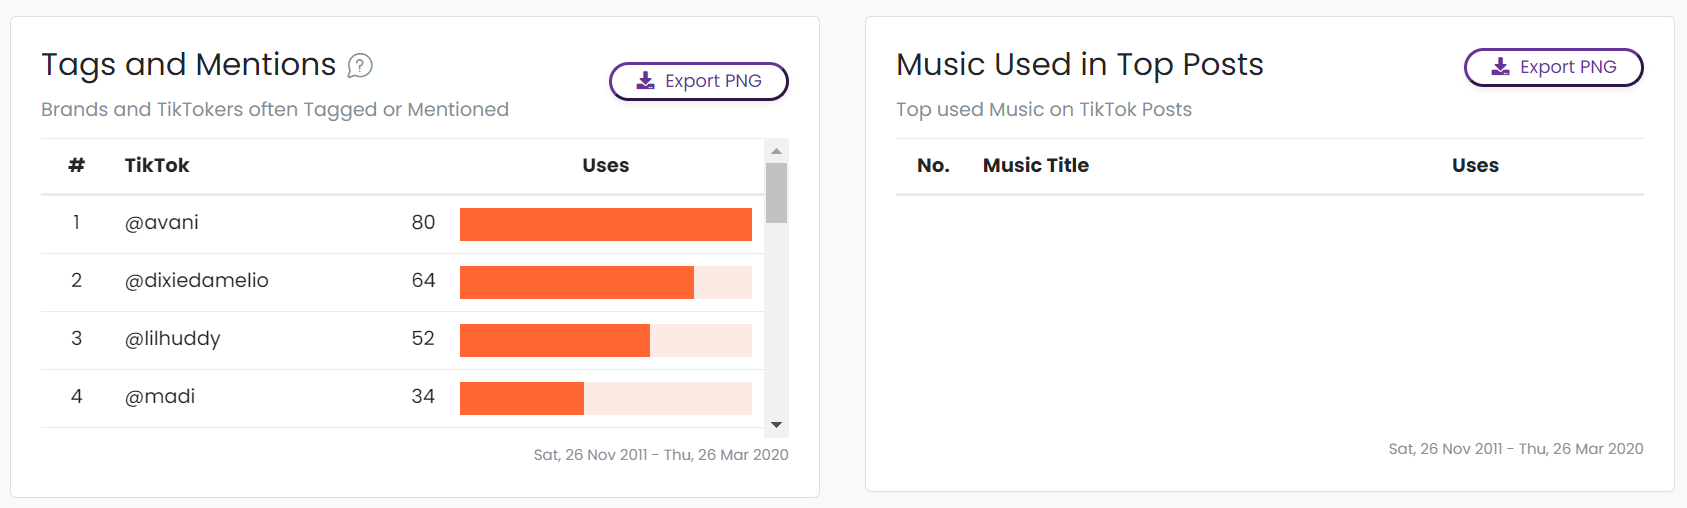Viewport: 1687px width, 508px height.
Task: Click the orange usage bar for @avani
Action: pos(606,224)
